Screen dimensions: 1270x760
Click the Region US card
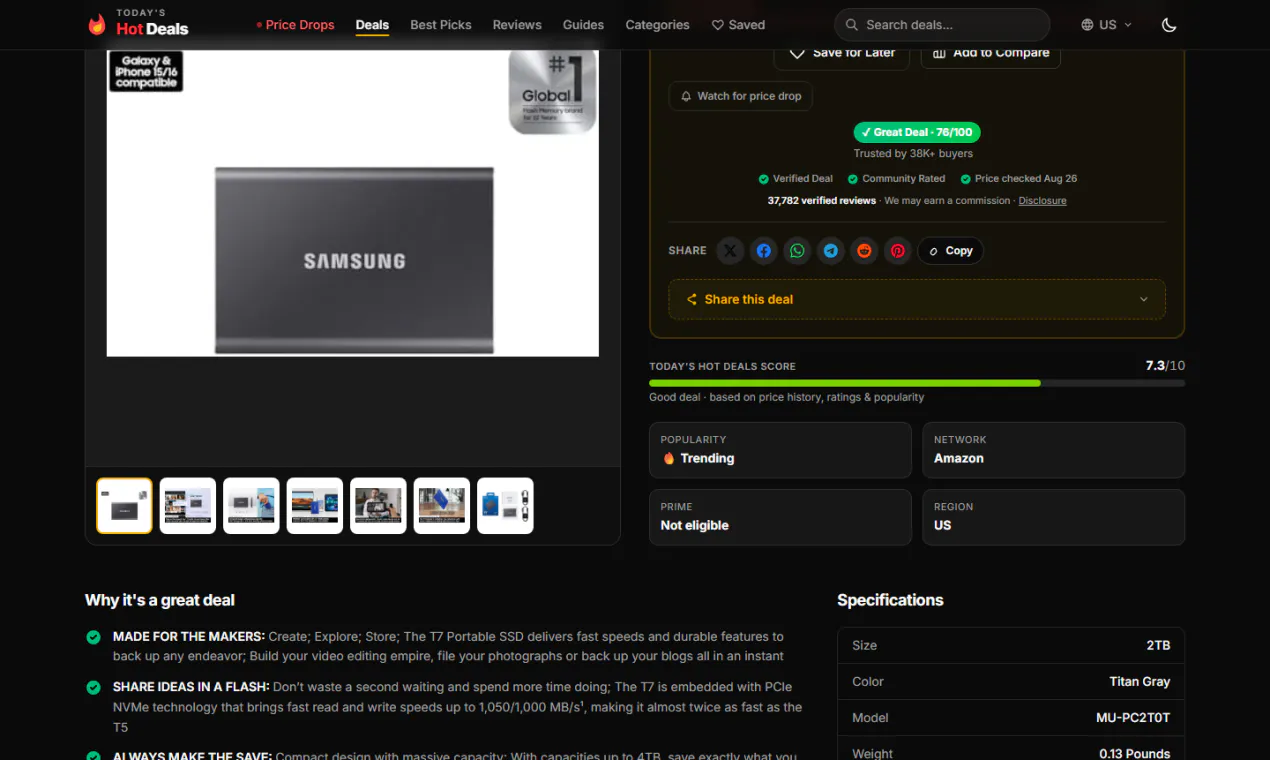1053,517
